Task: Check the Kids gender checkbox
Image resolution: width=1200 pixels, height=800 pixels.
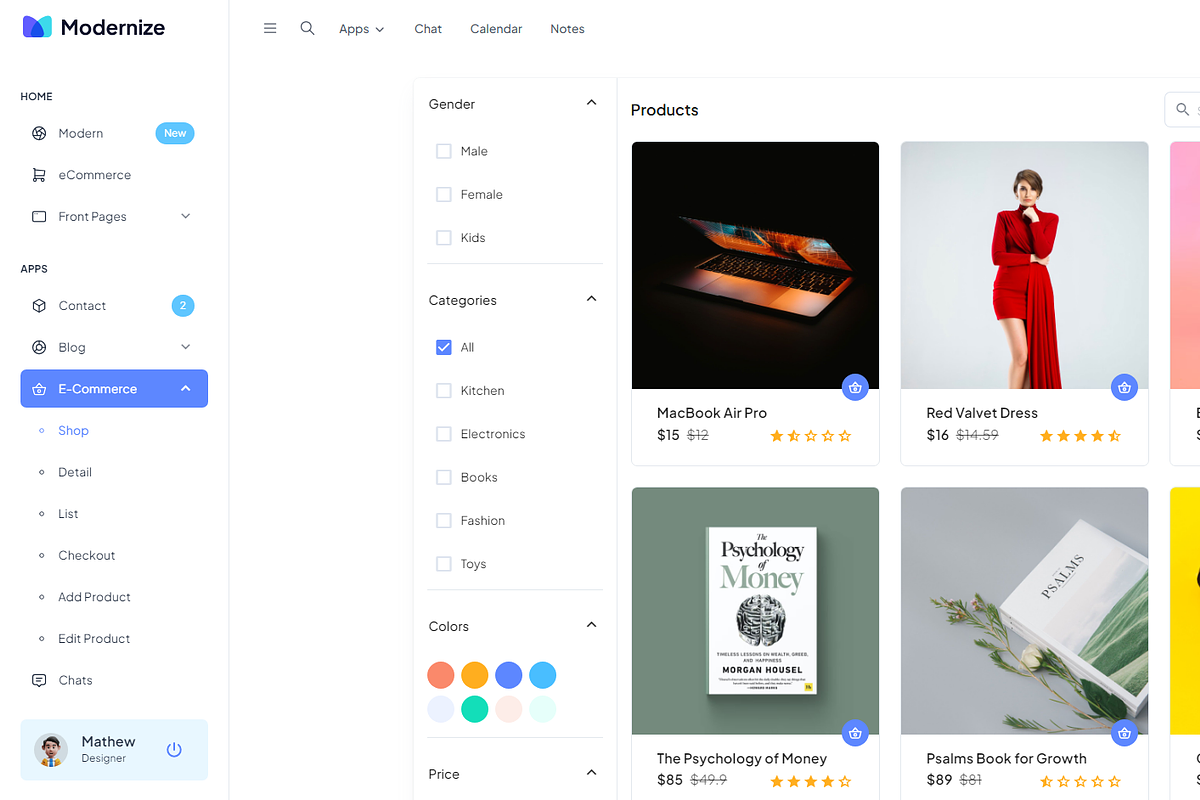Action: 444,238
